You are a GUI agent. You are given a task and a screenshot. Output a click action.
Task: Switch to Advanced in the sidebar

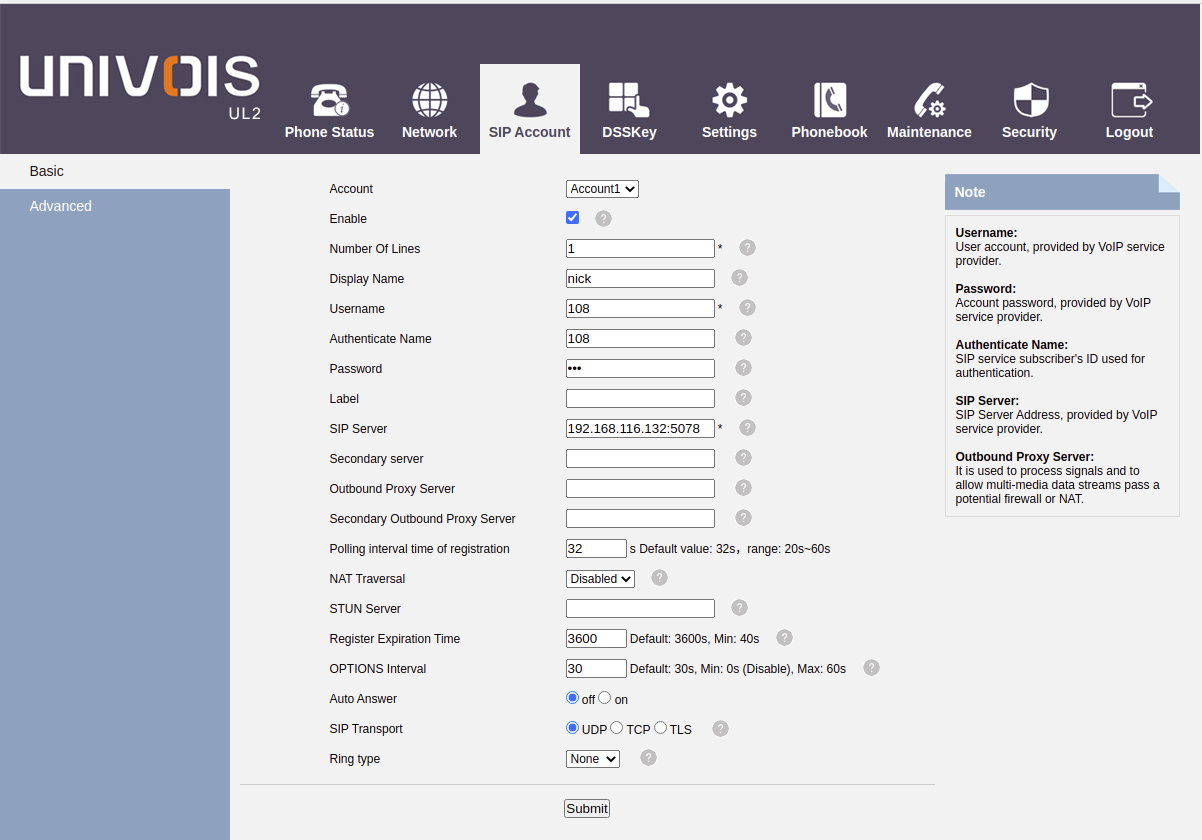click(61, 206)
